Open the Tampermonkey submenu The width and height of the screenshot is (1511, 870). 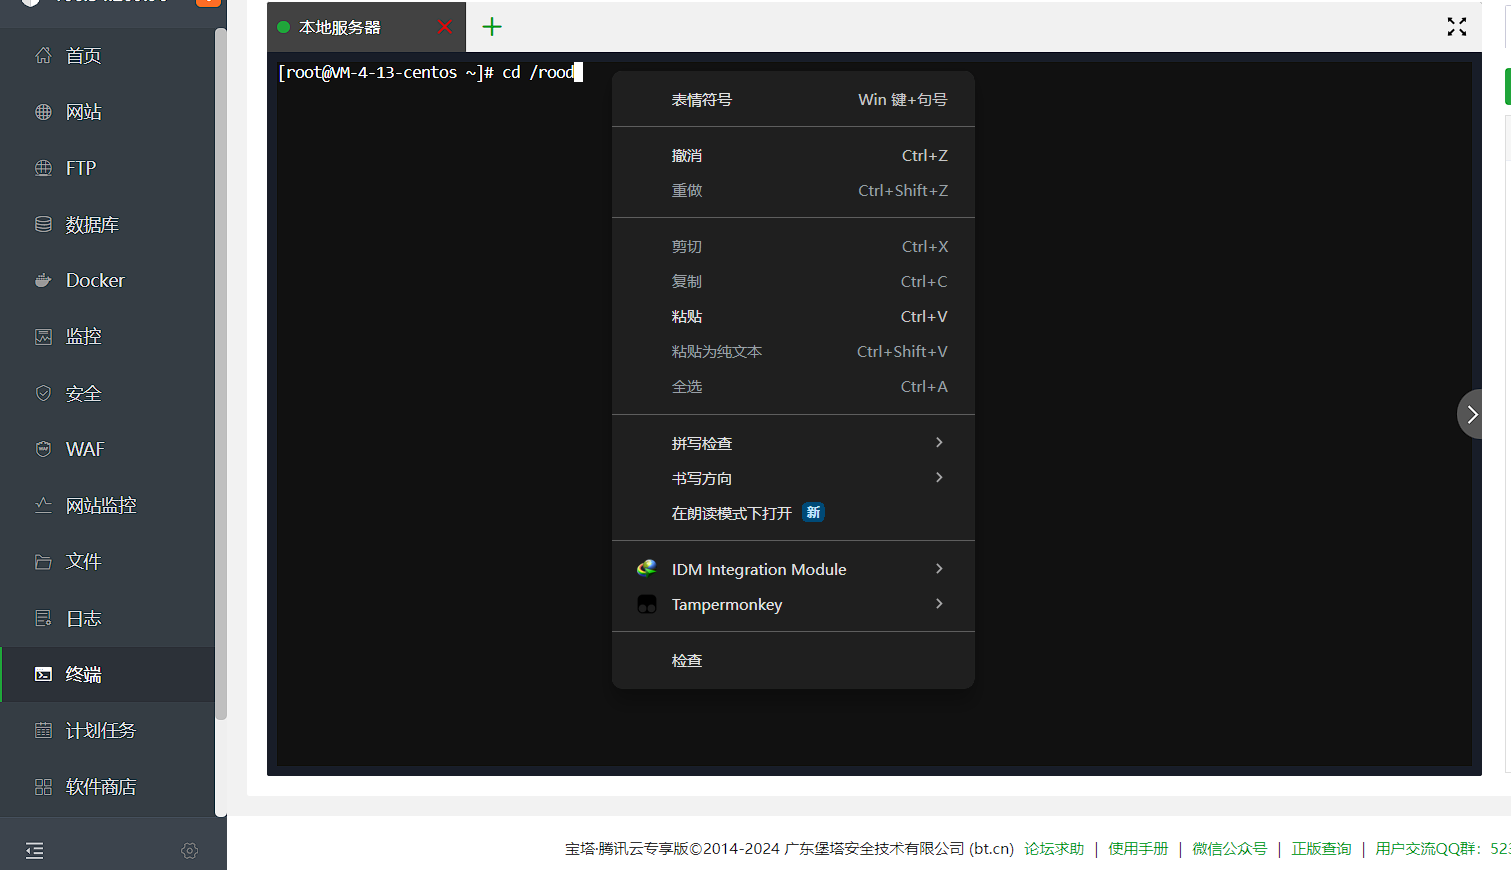pyautogui.click(x=793, y=604)
